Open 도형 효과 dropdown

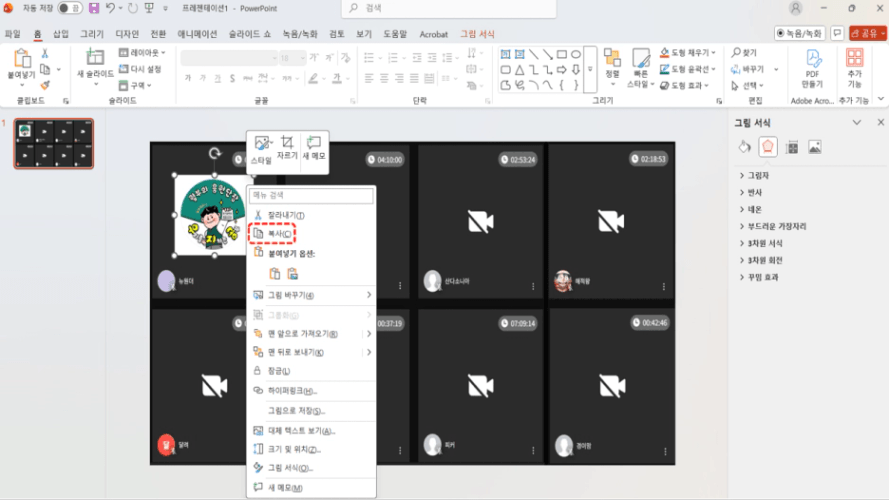[x=684, y=86]
